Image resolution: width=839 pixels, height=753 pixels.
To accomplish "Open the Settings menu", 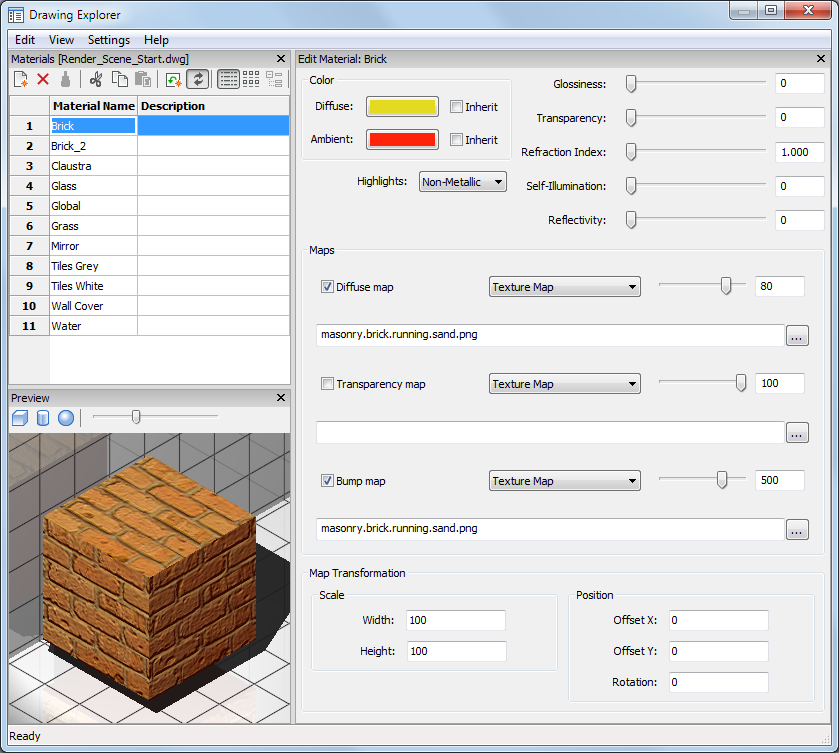I will 109,40.
